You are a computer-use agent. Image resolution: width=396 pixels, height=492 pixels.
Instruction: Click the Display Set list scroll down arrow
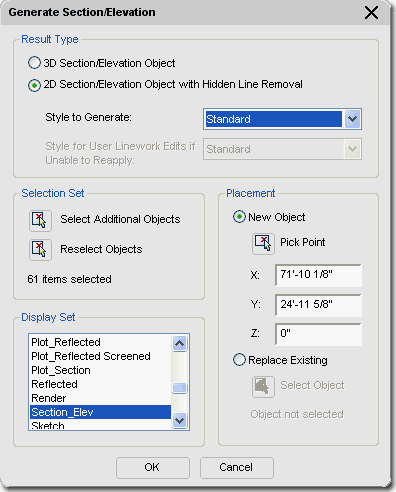(180, 420)
